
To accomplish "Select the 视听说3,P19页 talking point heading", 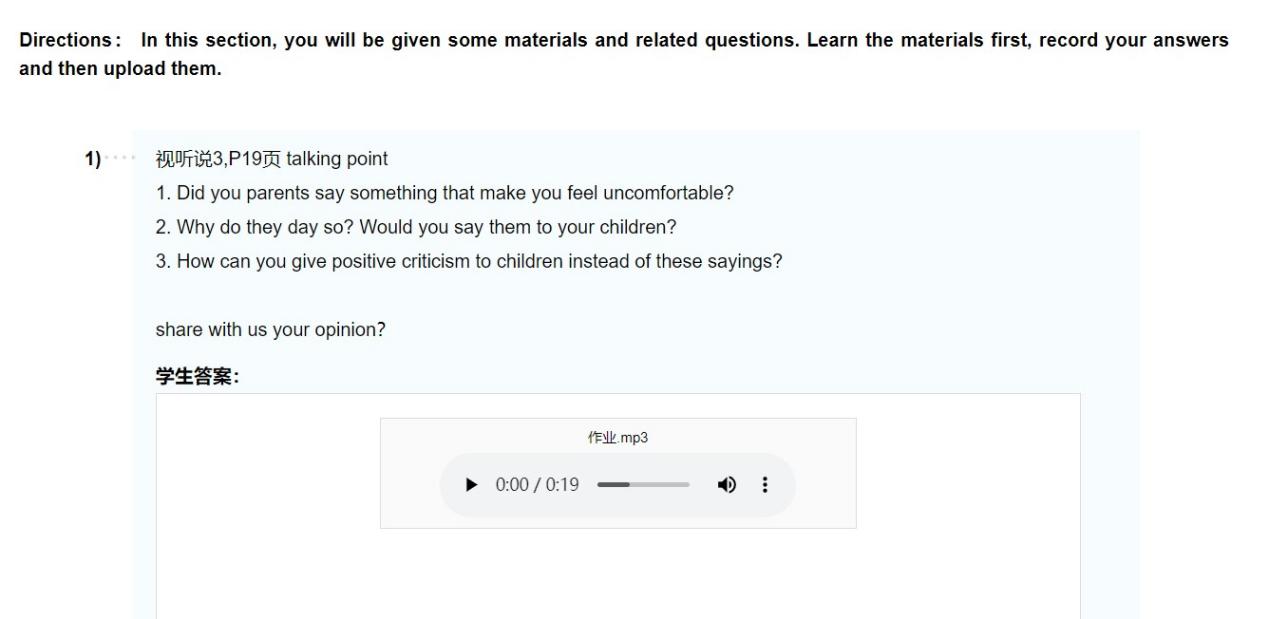I will click(271, 159).
